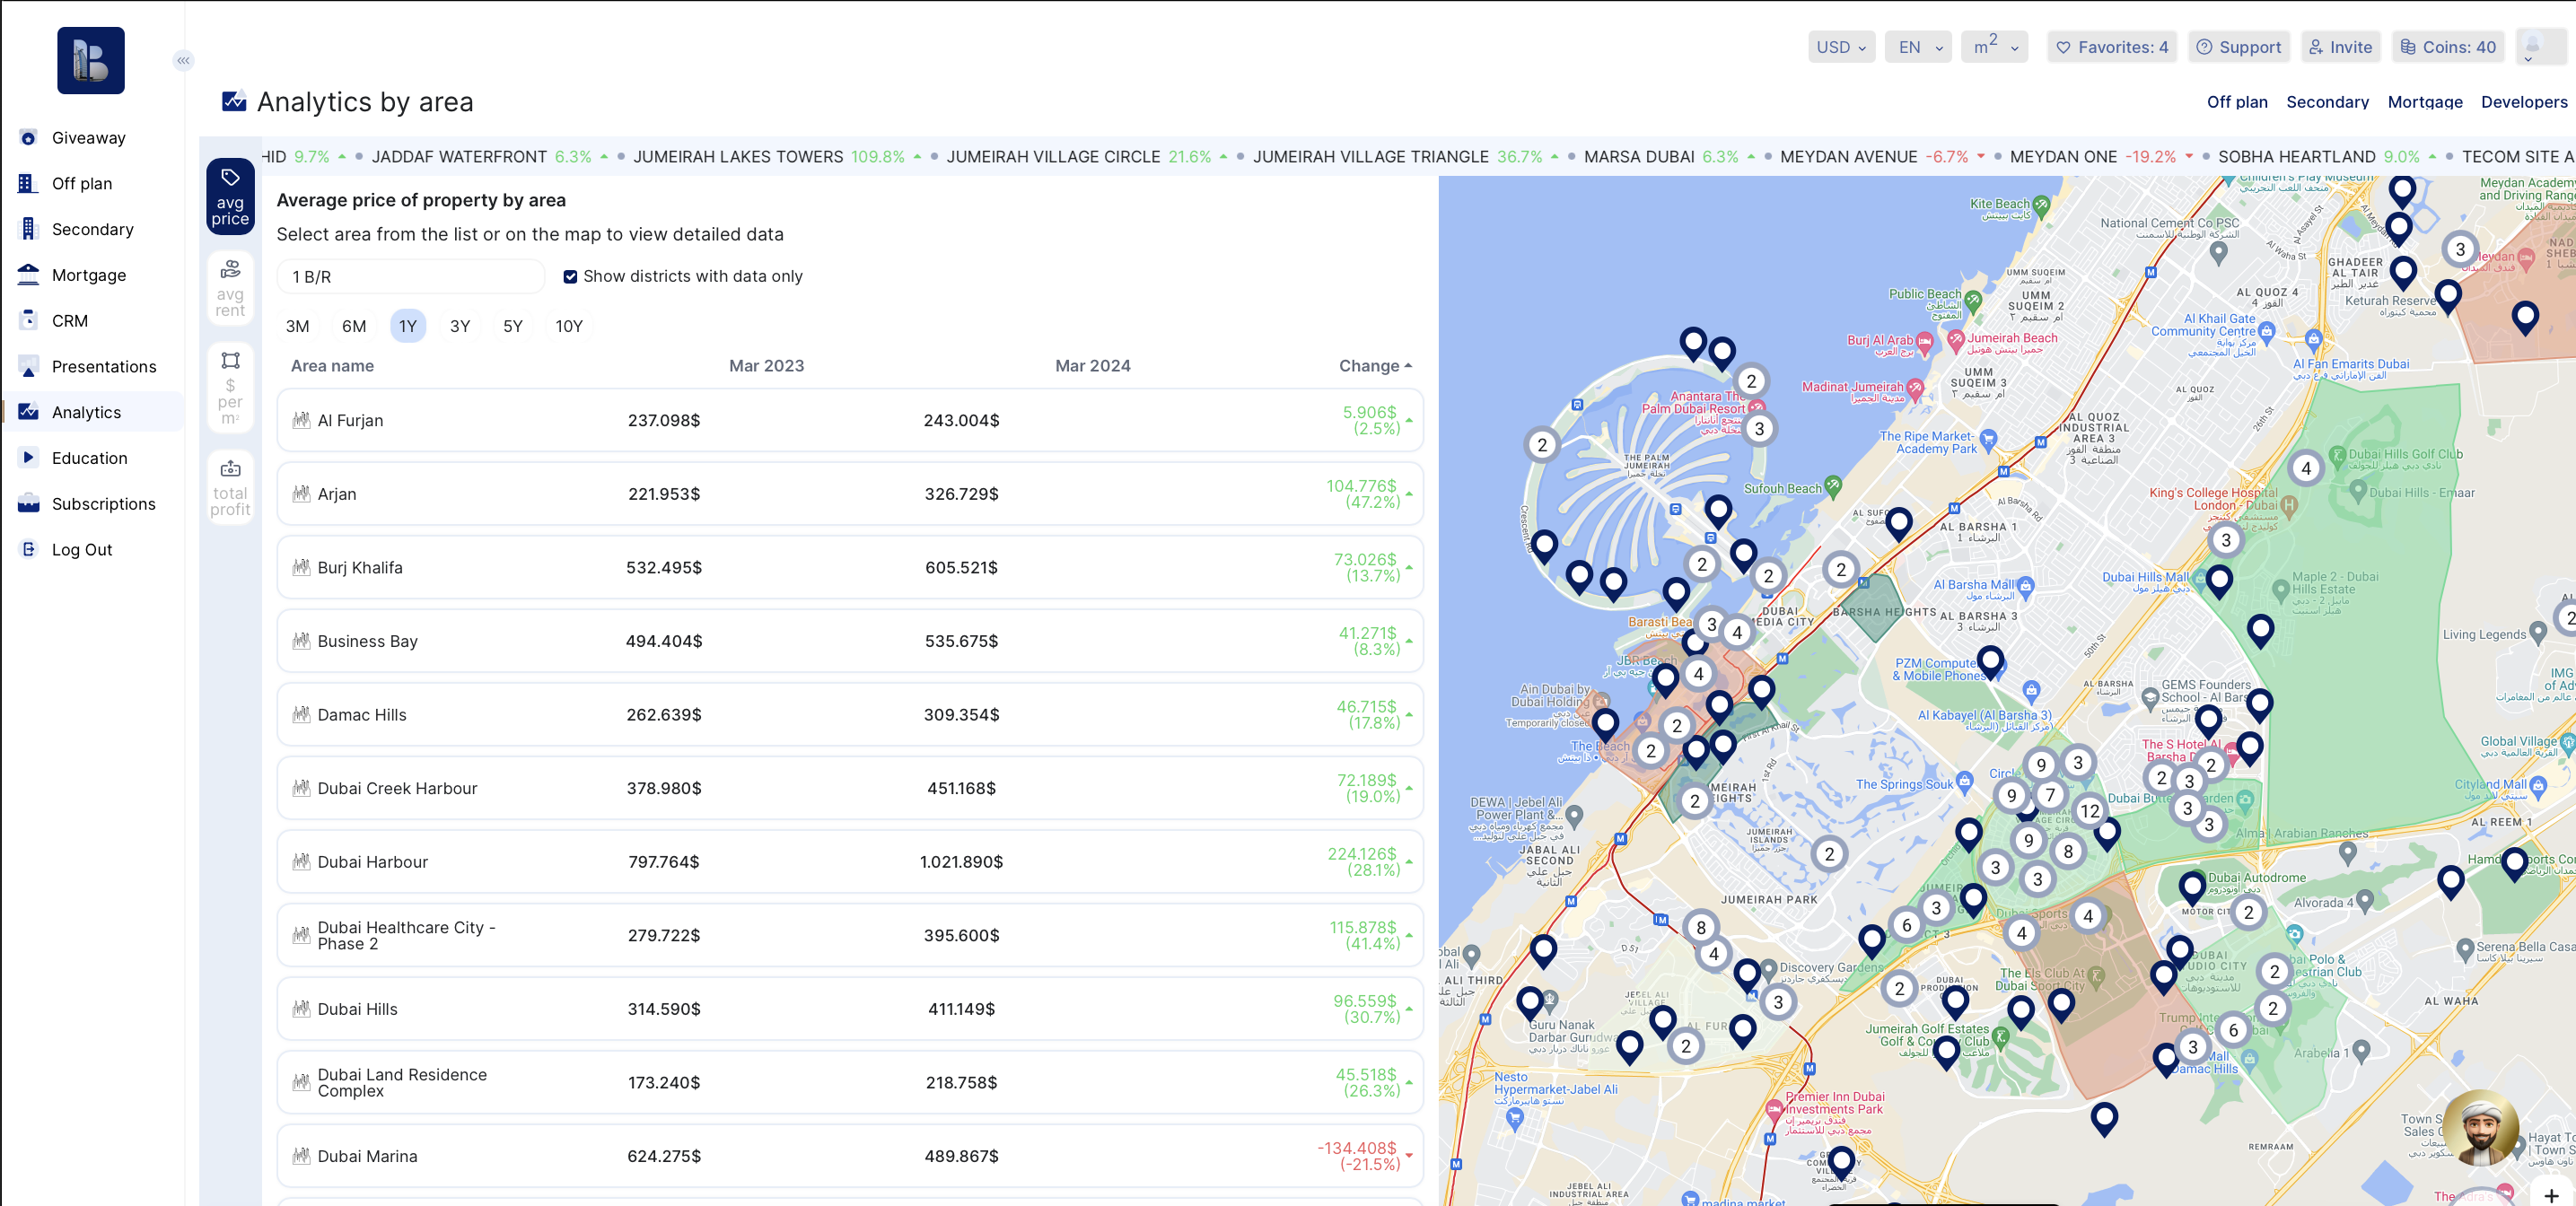This screenshot has height=1206, width=2576.
Task: Open Presentations in the sidebar
Action: coord(104,367)
